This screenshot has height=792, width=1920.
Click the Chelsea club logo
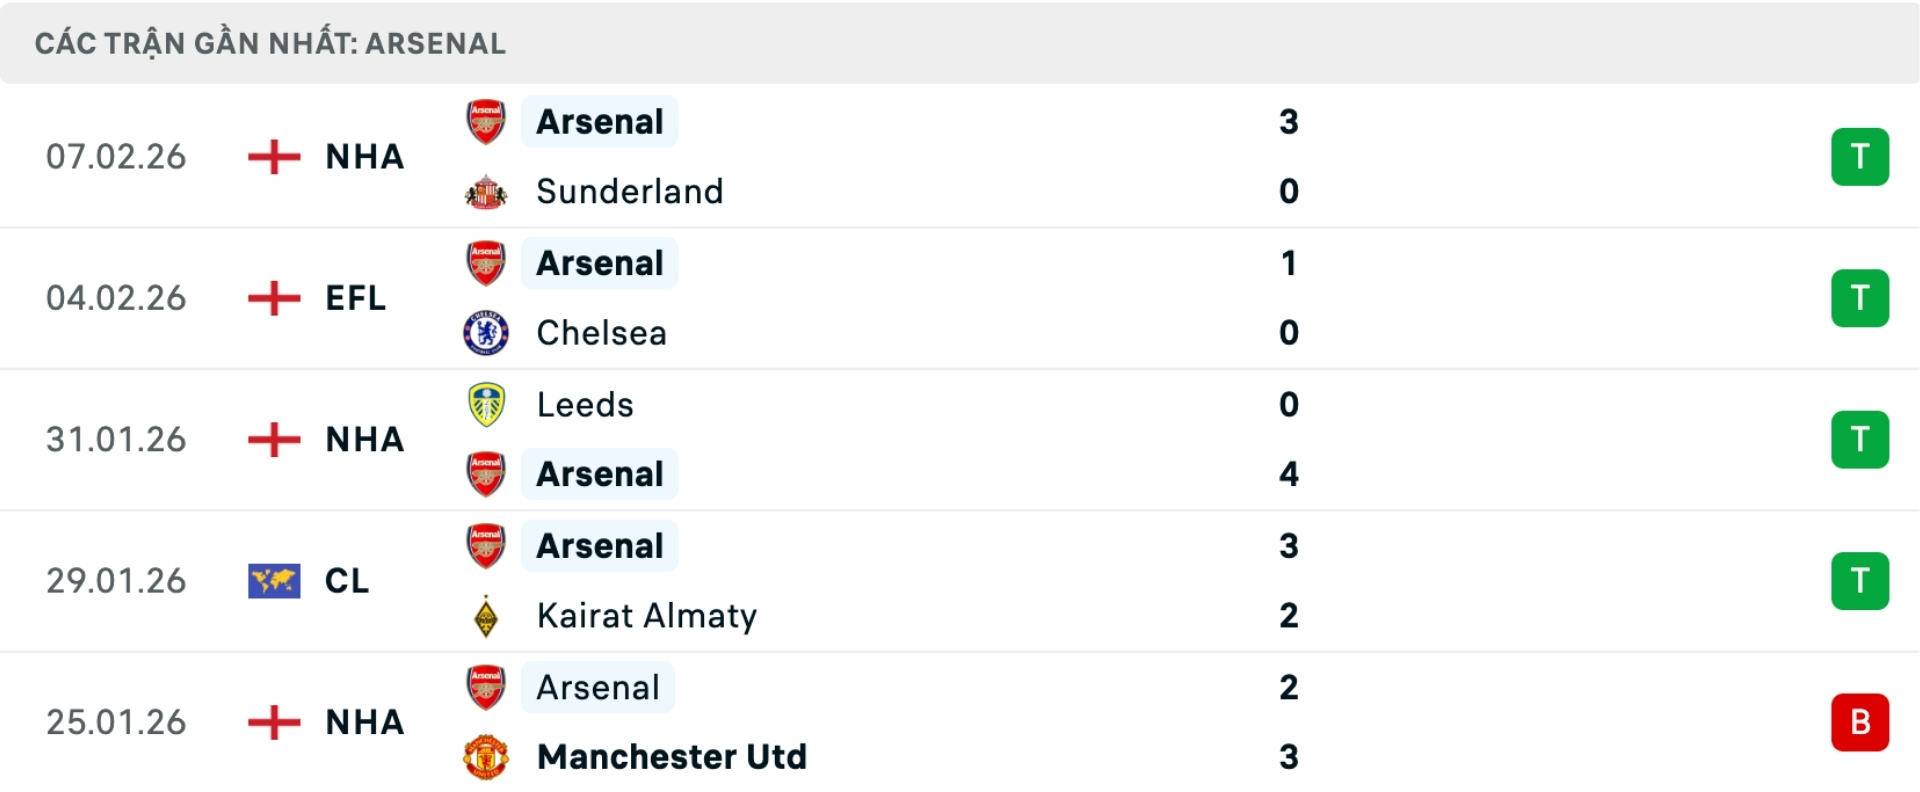(486, 333)
